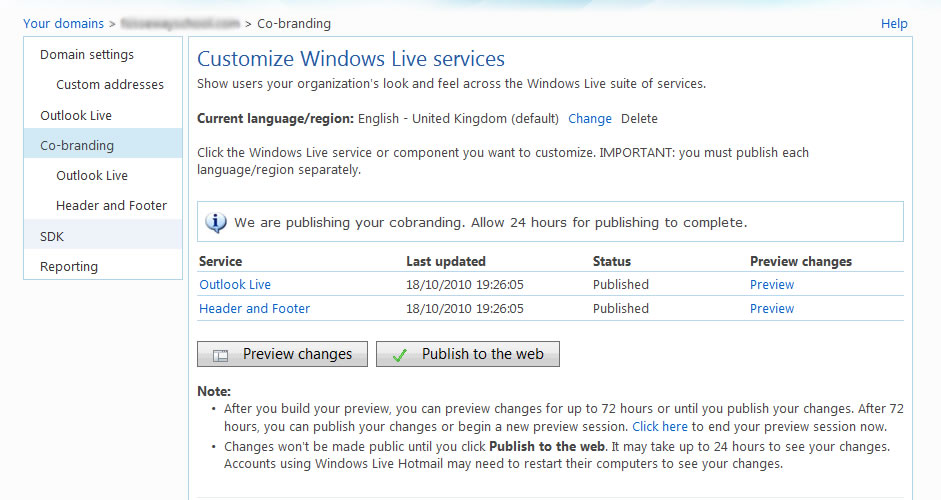Click Preview link in Header and Footer row
Screen dimensions: 941x500
coord(772,309)
